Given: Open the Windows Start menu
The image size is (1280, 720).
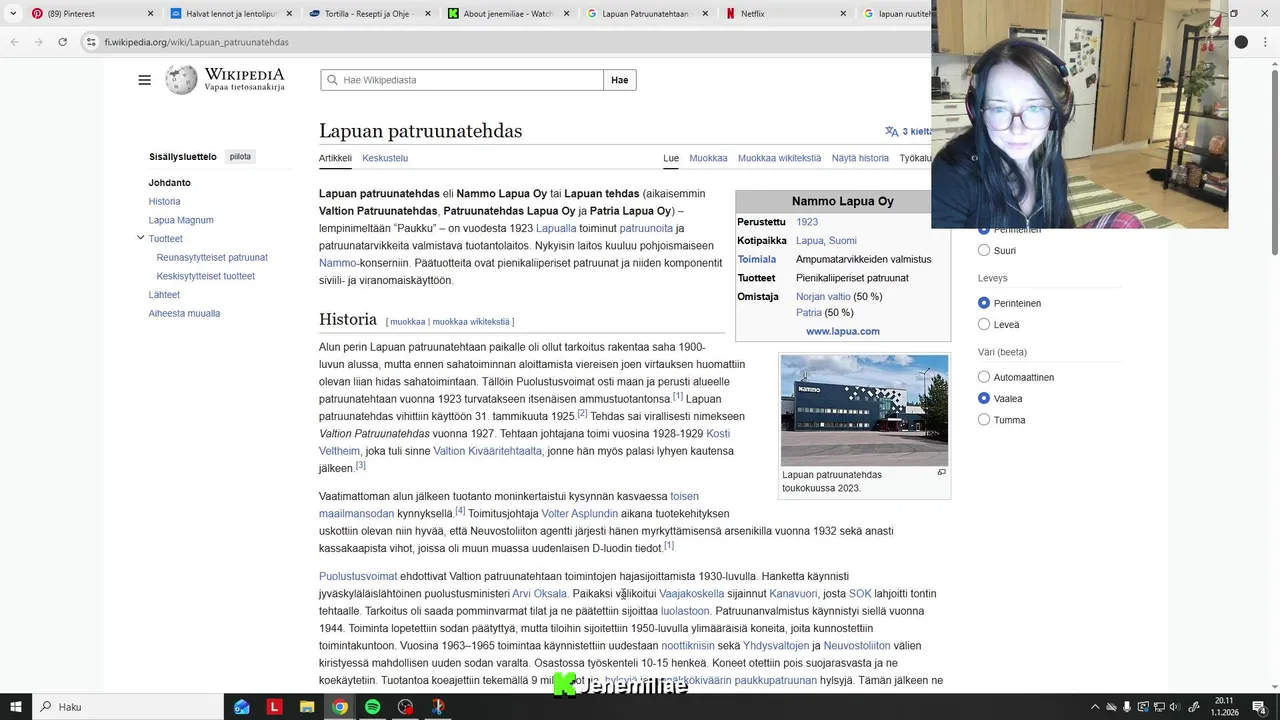Looking at the screenshot, I should tap(15, 707).
